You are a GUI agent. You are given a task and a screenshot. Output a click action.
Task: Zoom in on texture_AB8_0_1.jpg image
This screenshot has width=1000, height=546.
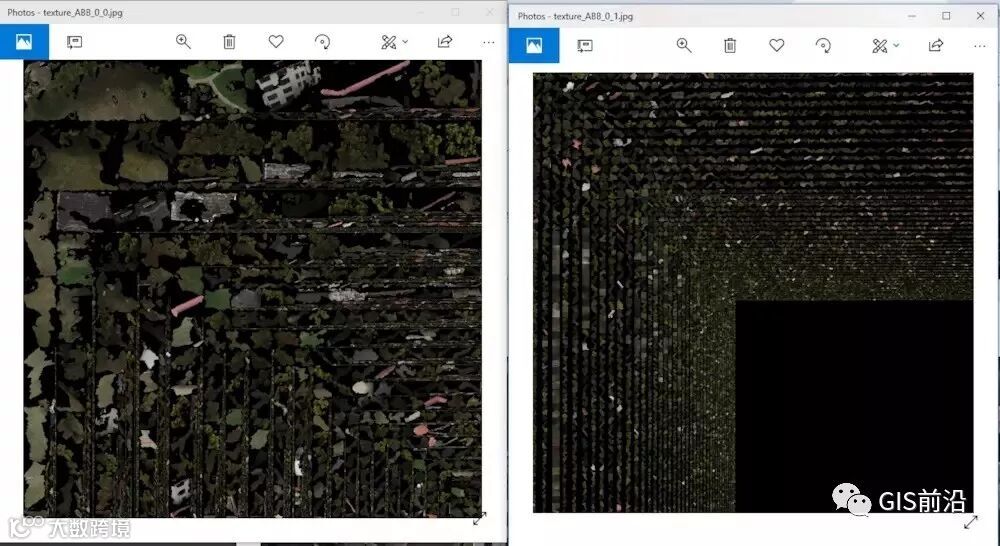tap(684, 45)
